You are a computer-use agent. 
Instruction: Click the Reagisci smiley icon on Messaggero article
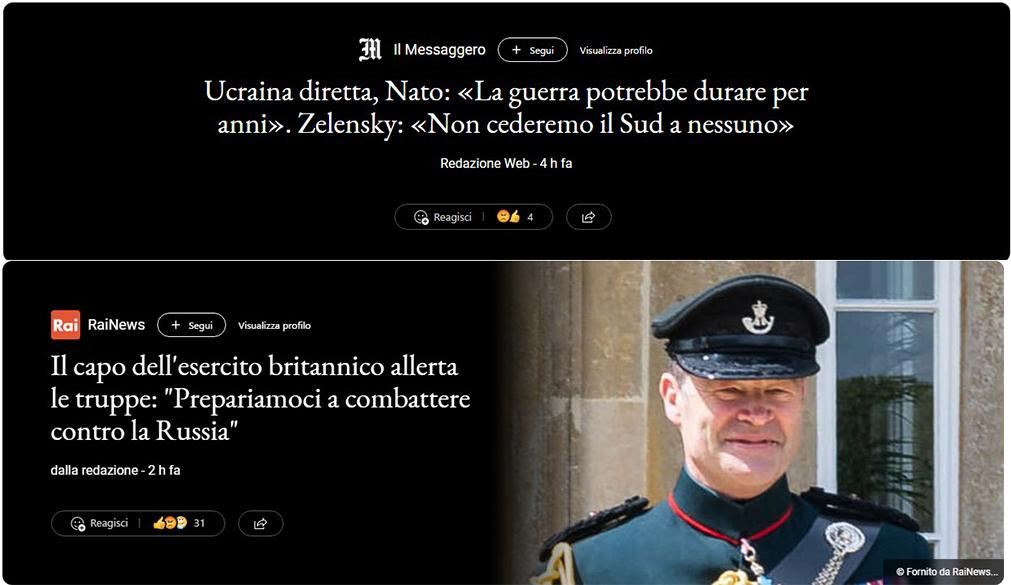point(421,217)
